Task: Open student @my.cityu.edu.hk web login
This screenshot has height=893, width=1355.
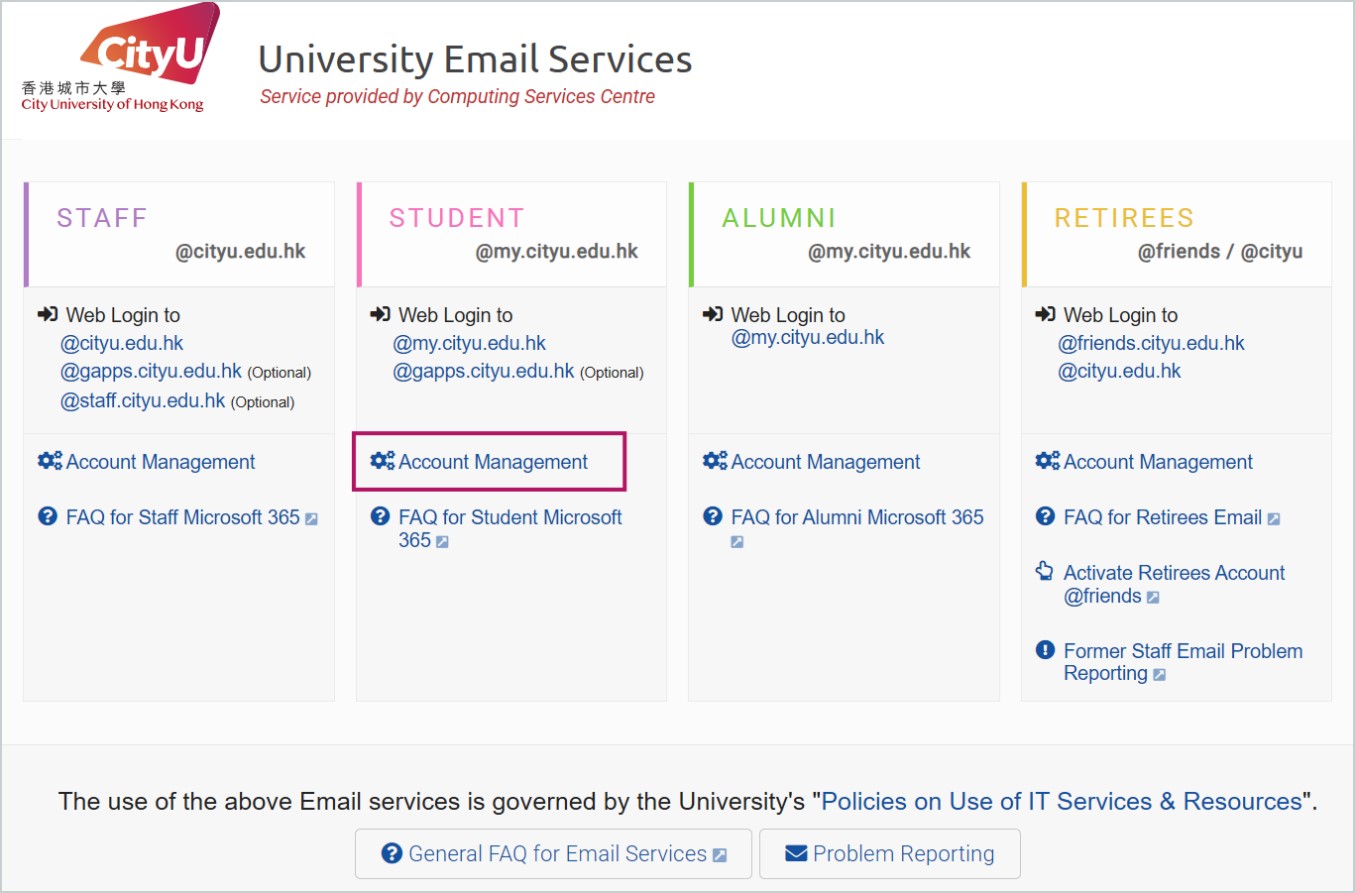Action: coord(469,343)
